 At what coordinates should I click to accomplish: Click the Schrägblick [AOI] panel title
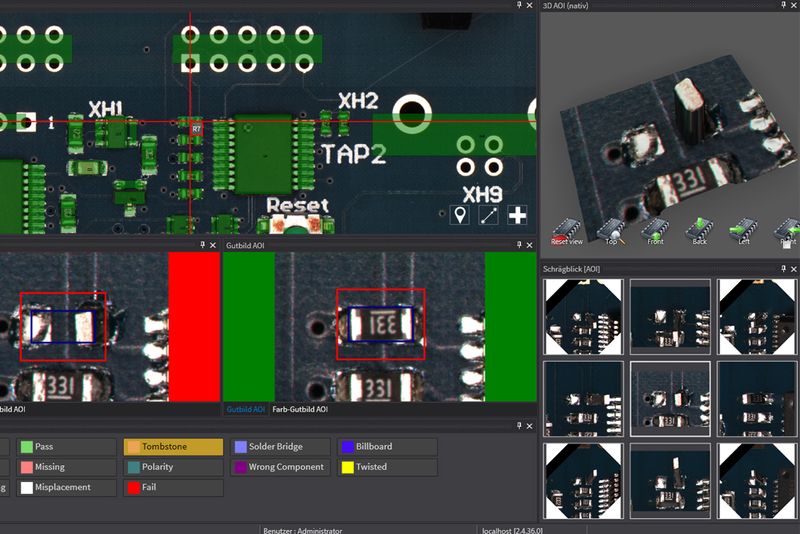[571, 269]
